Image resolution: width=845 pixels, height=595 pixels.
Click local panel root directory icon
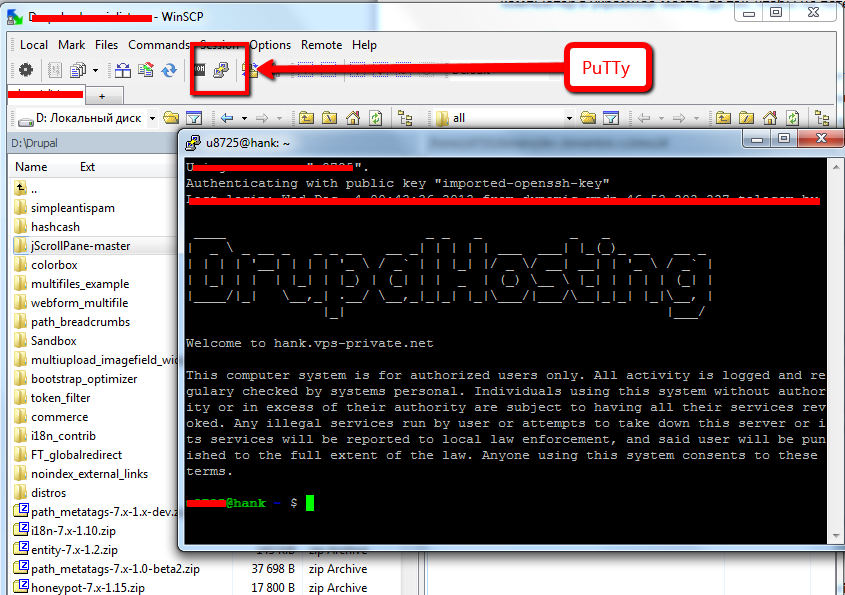point(329,118)
